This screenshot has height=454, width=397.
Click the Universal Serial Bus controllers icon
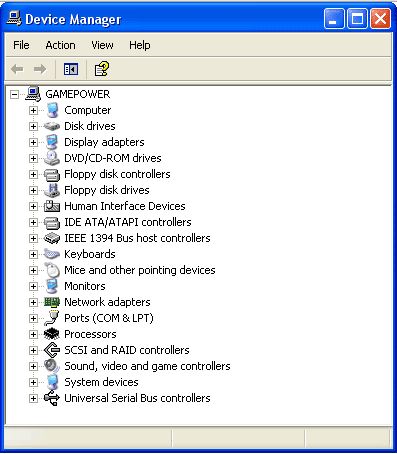pyautogui.click(x=52, y=398)
